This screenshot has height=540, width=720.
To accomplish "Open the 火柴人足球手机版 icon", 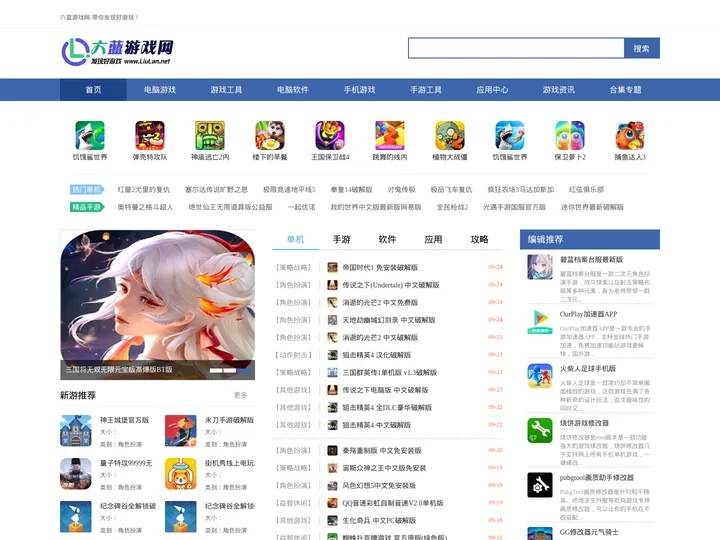I will (x=540, y=376).
